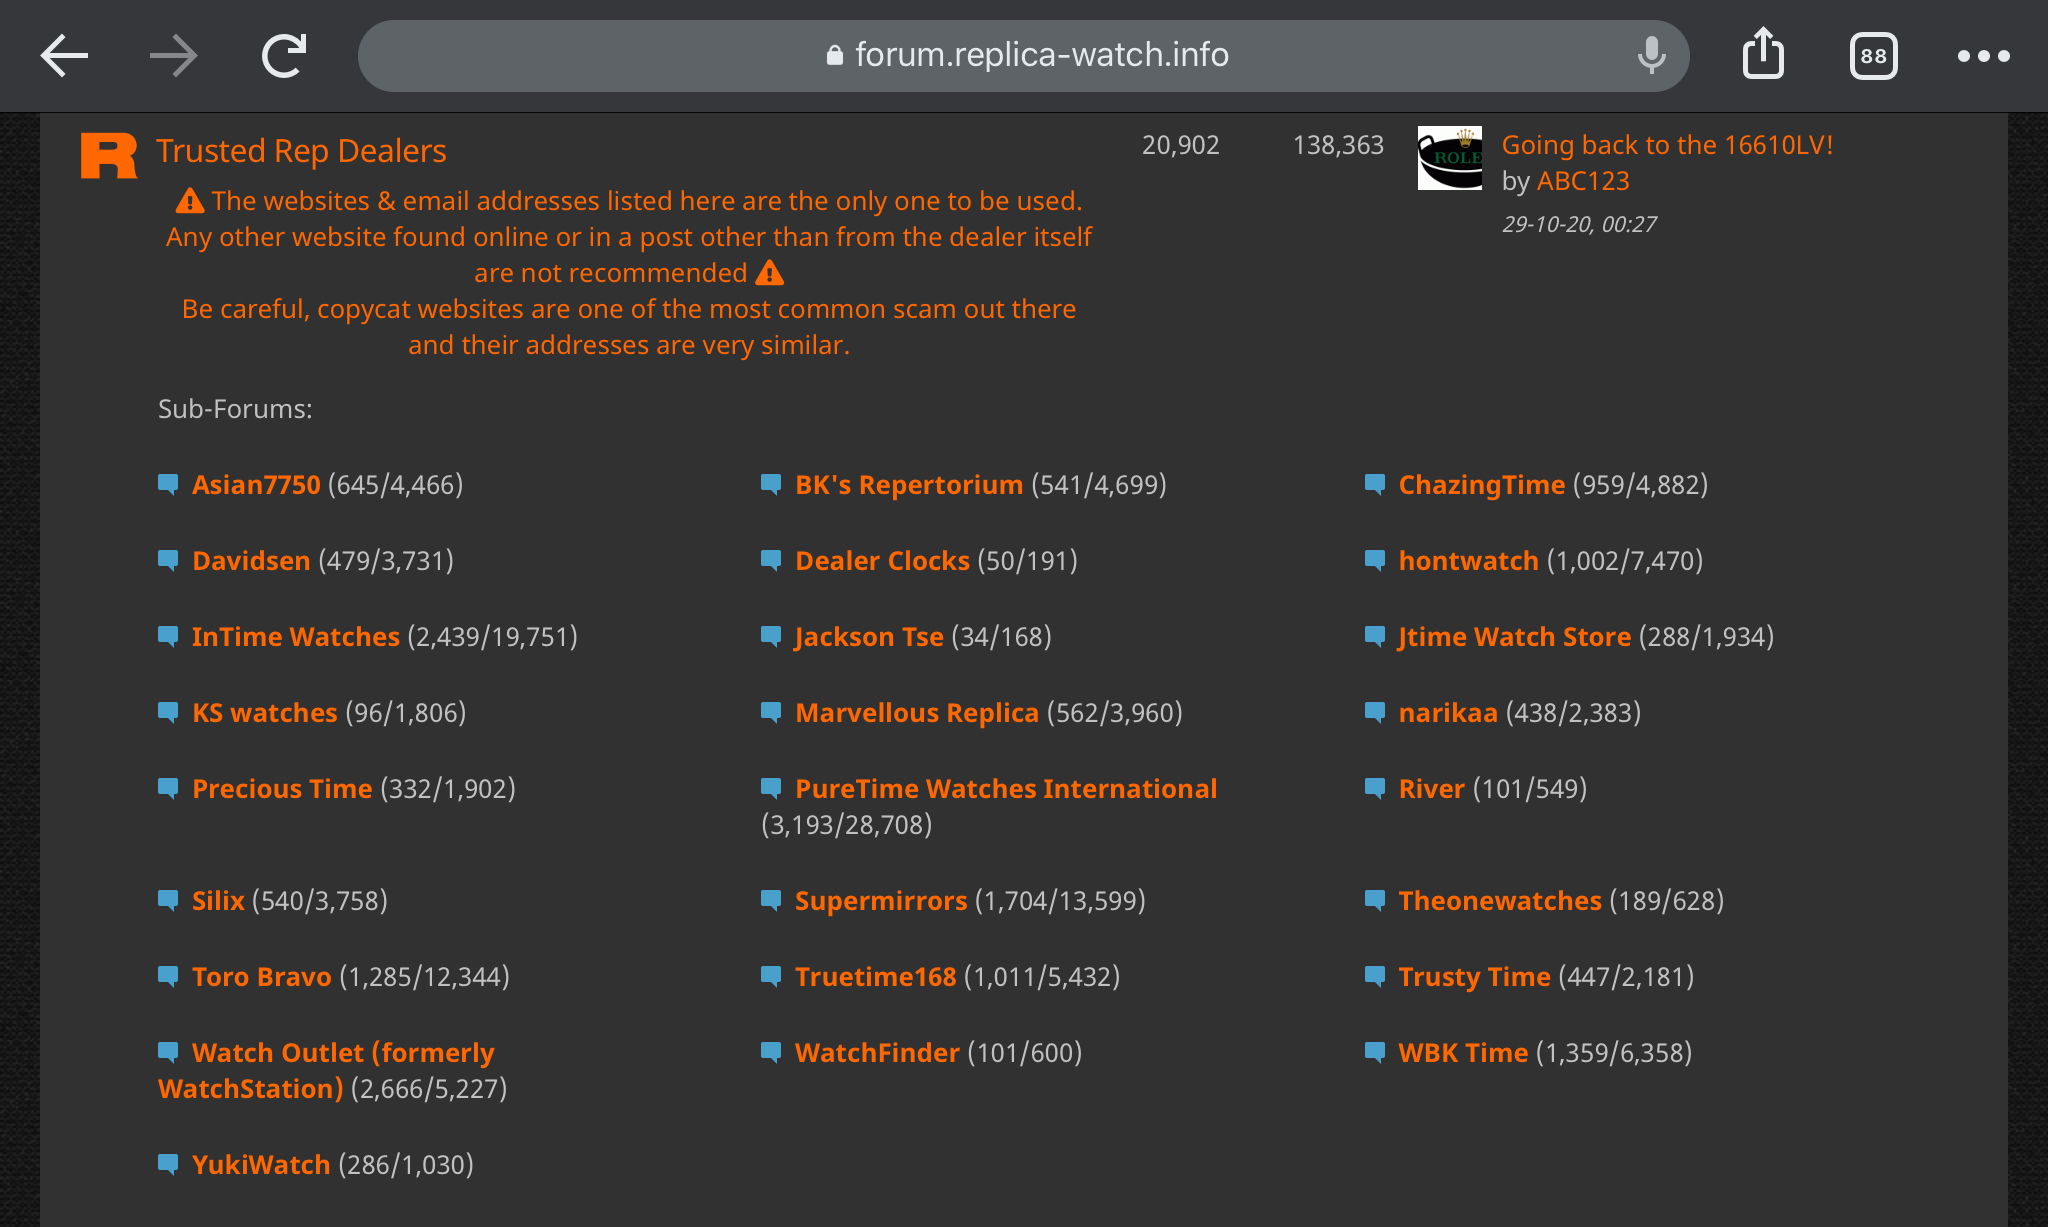
Task: Open the Silix sub-forum
Action: pos(218,900)
